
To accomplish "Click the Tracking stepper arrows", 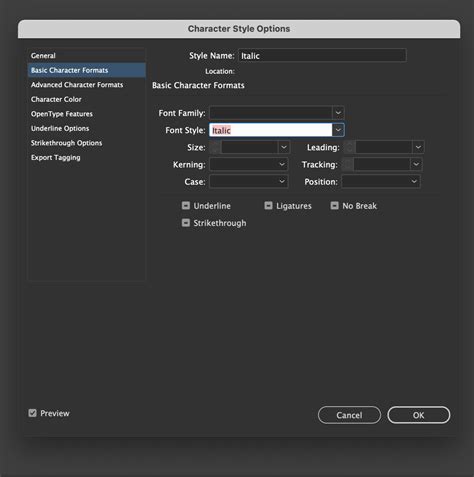I will click(347, 164).
